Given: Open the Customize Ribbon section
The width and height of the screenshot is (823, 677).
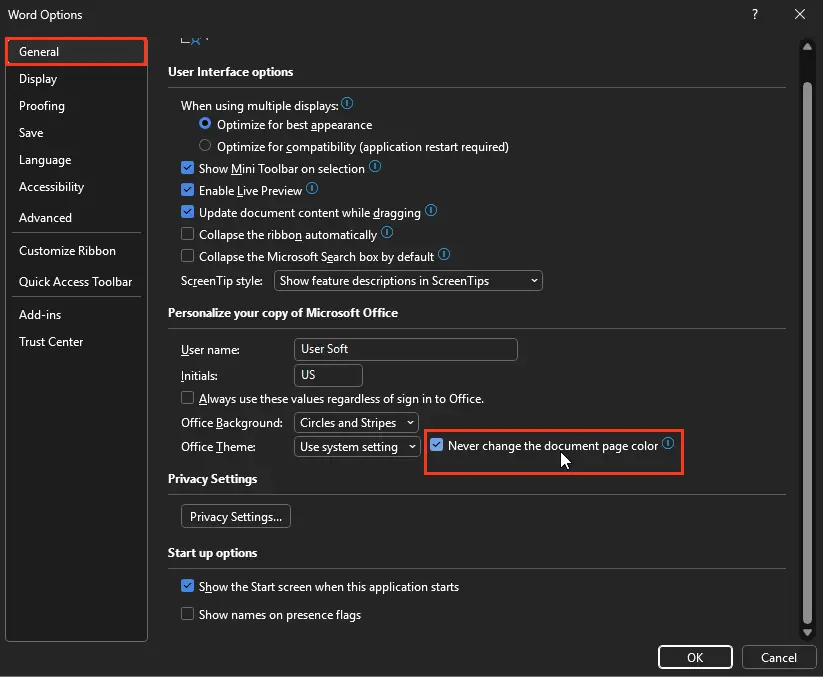Looking at the screenshot, I should tap(67, 251).
